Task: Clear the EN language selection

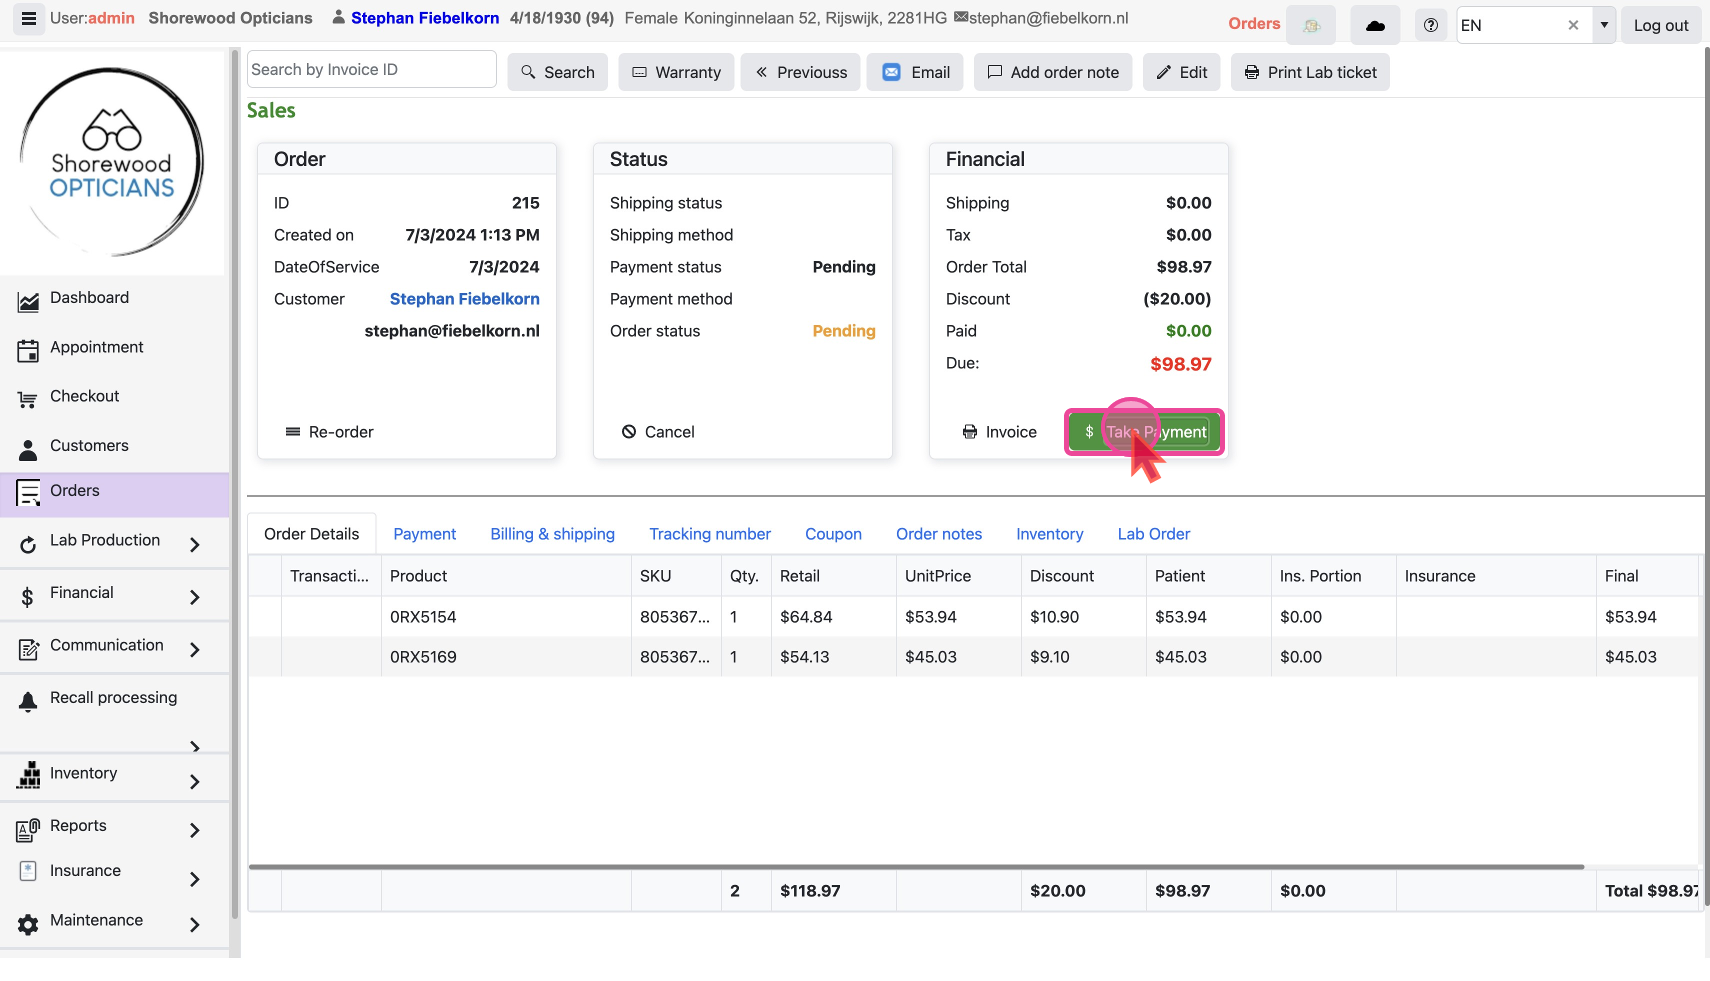Action: tap(1573, 26)
